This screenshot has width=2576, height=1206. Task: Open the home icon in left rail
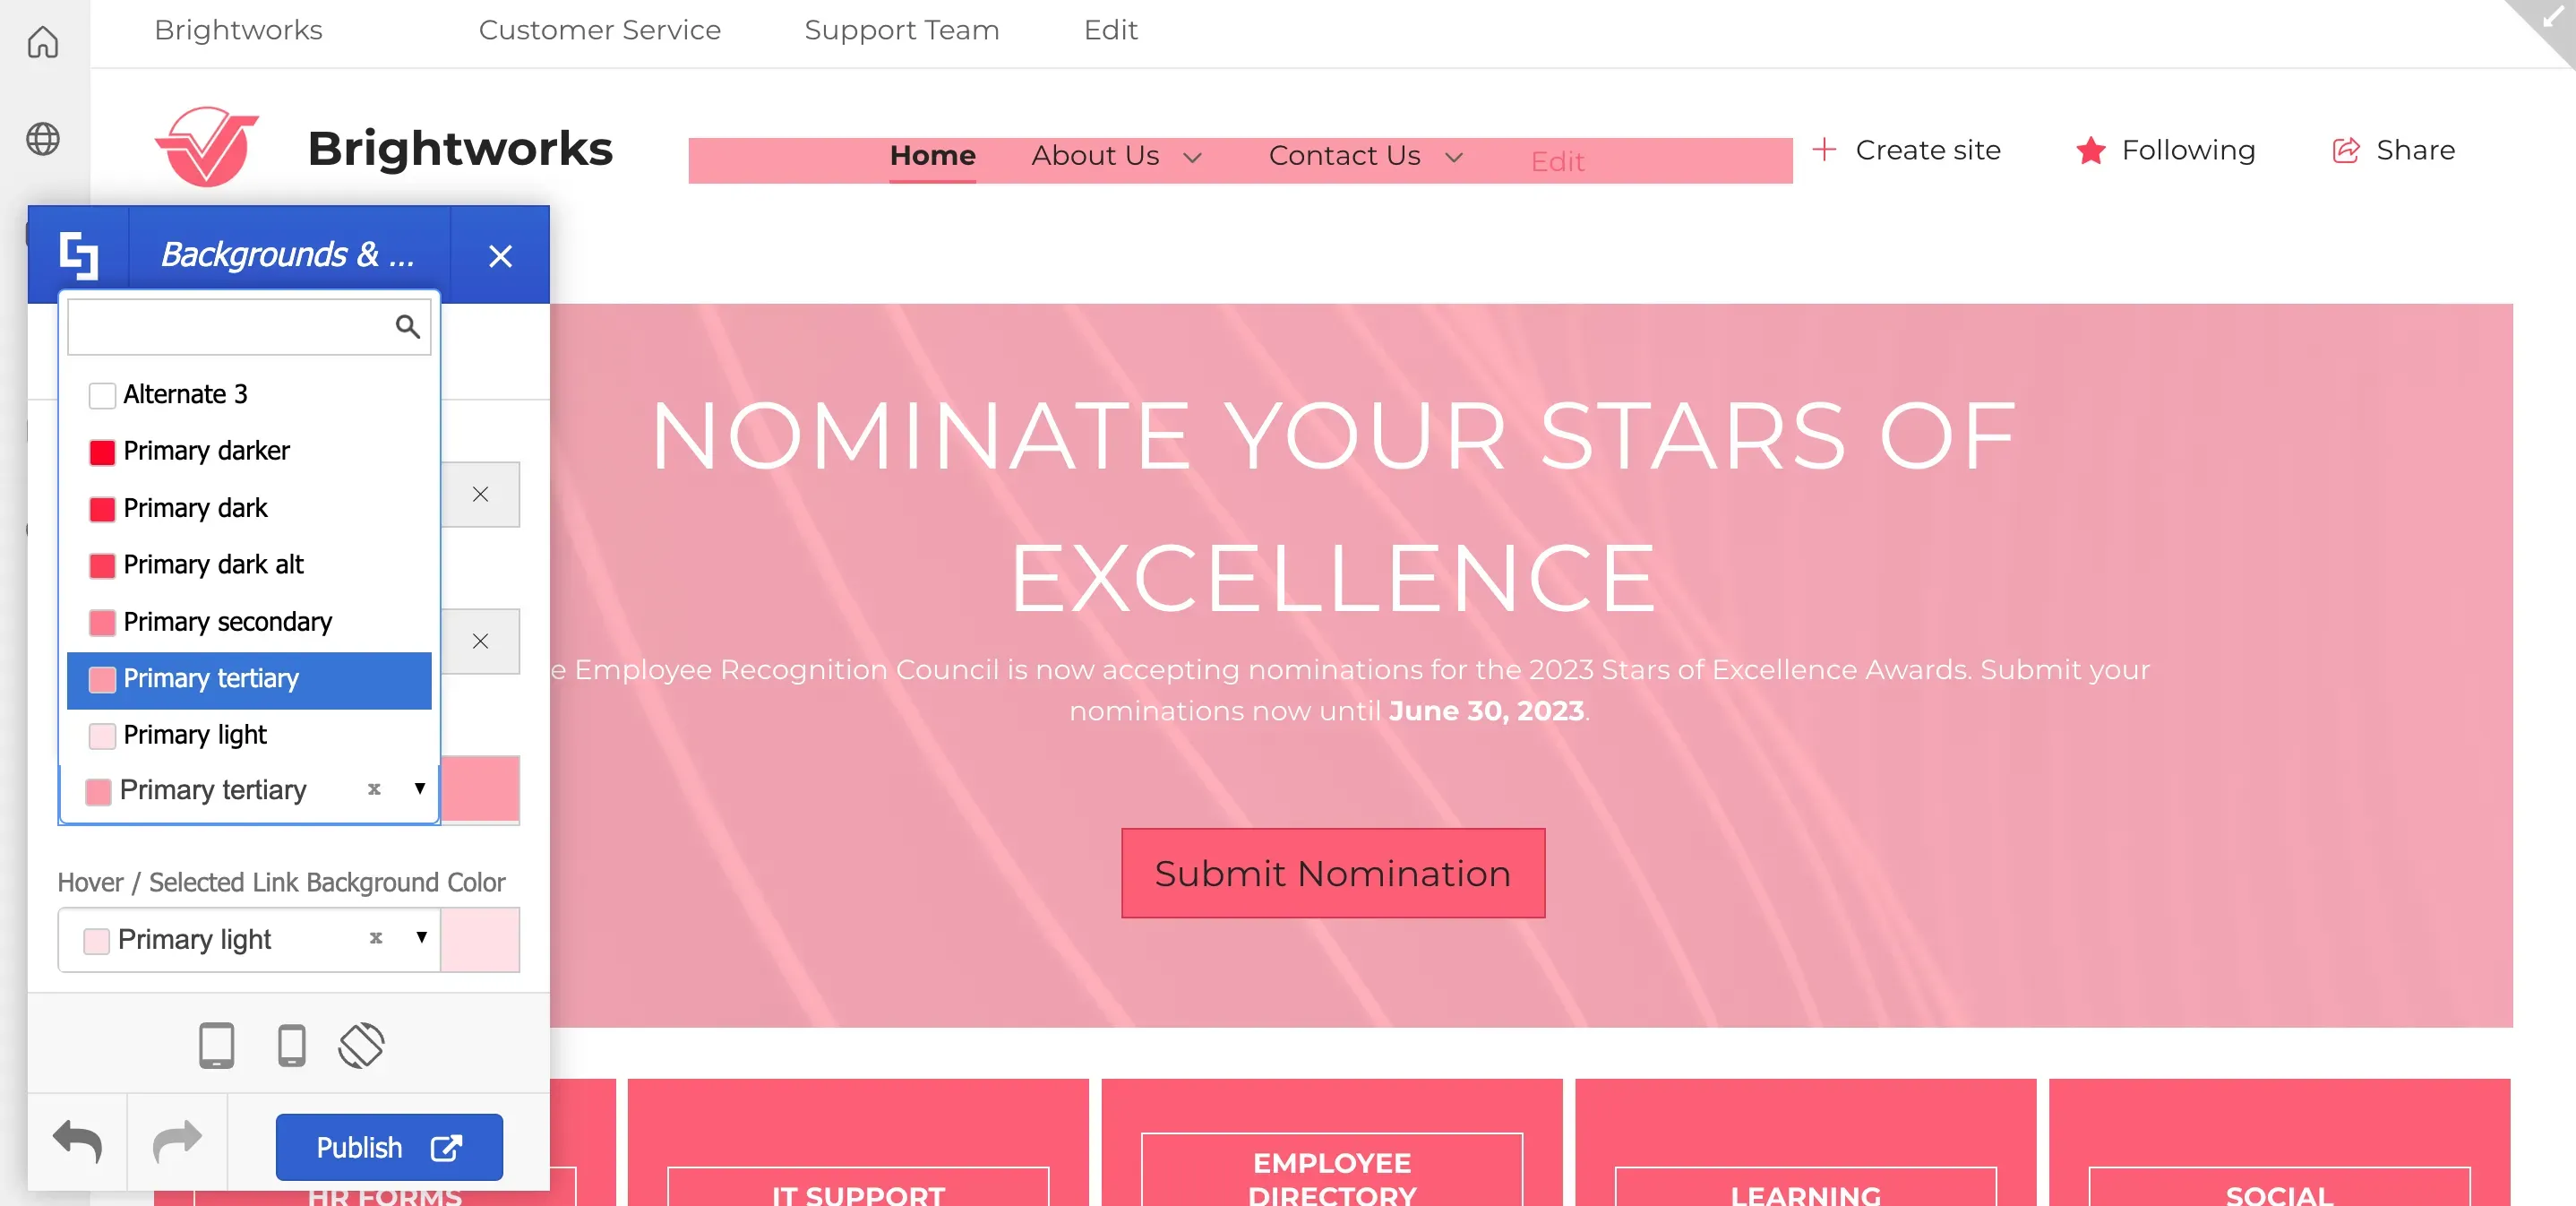pyautogui.click(x=43, y=42)
